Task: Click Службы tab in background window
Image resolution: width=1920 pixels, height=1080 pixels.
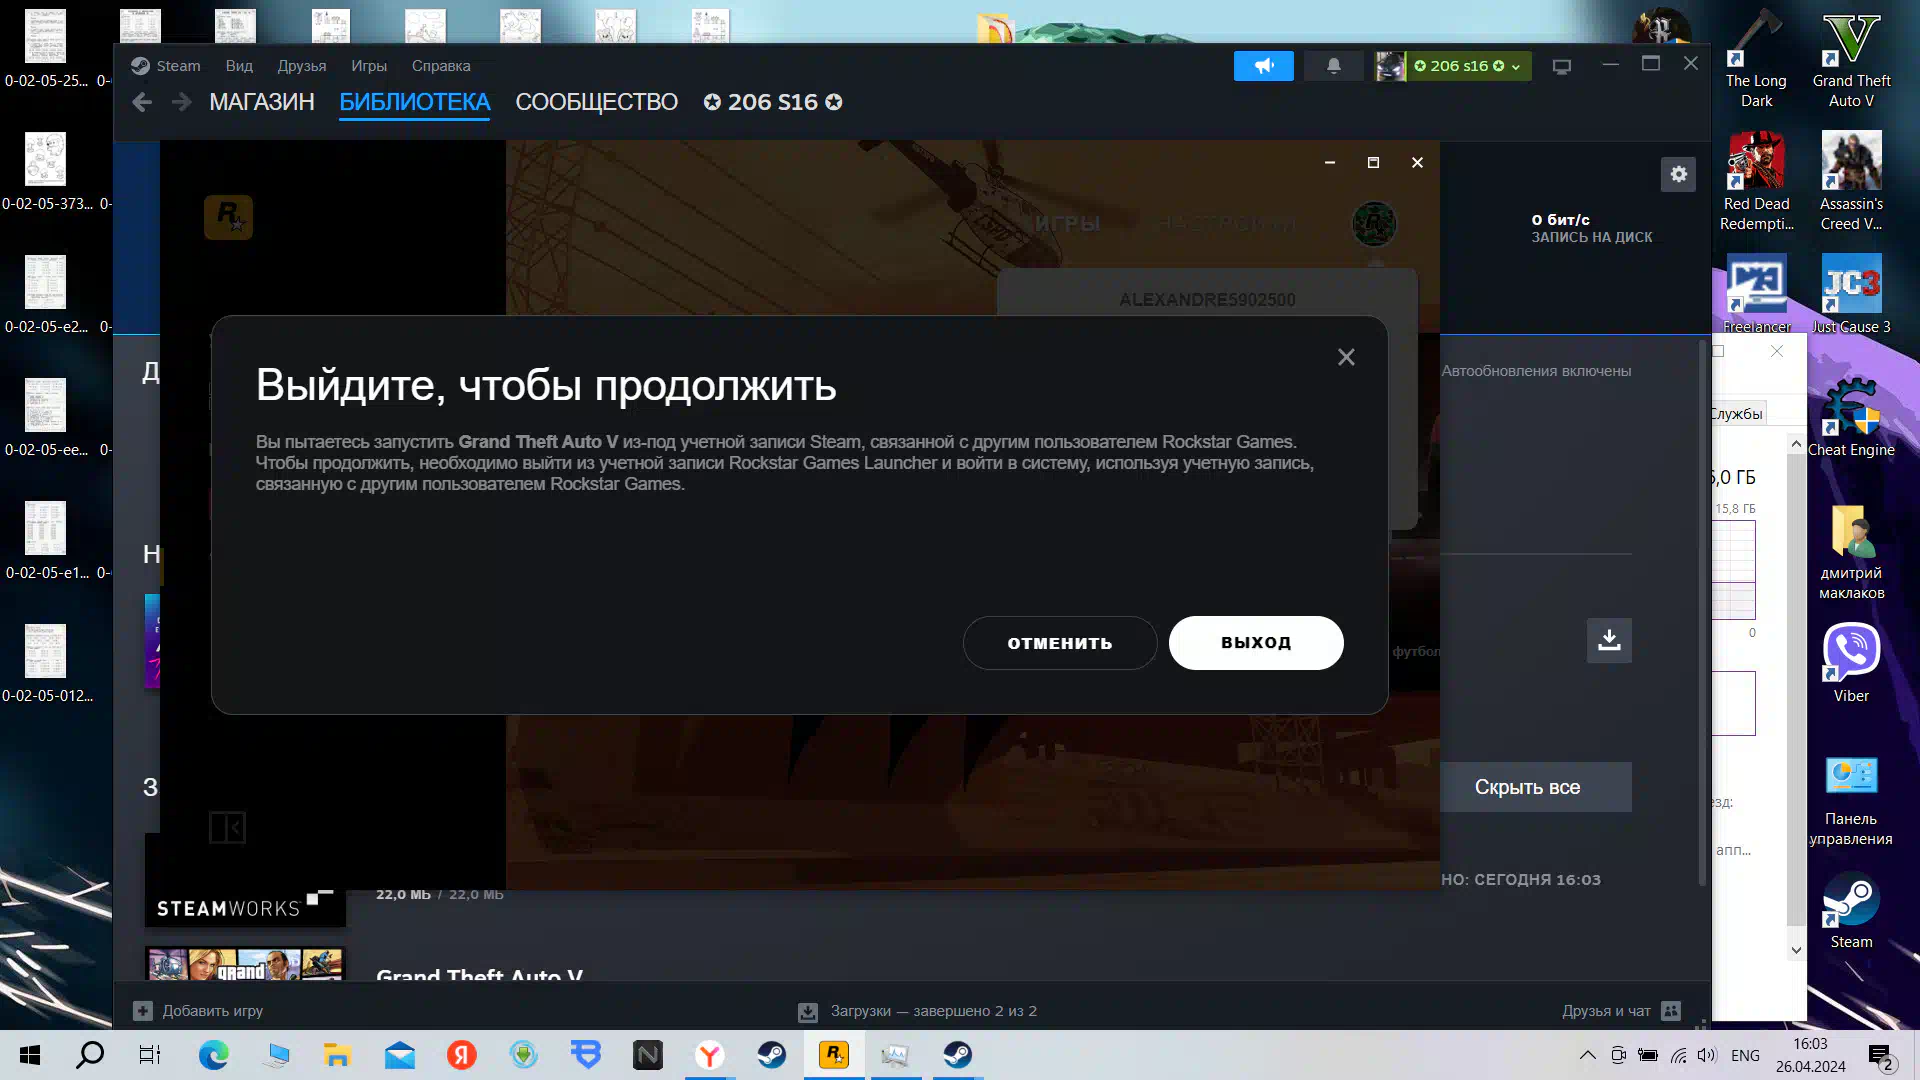Action: pos(1737,413)
